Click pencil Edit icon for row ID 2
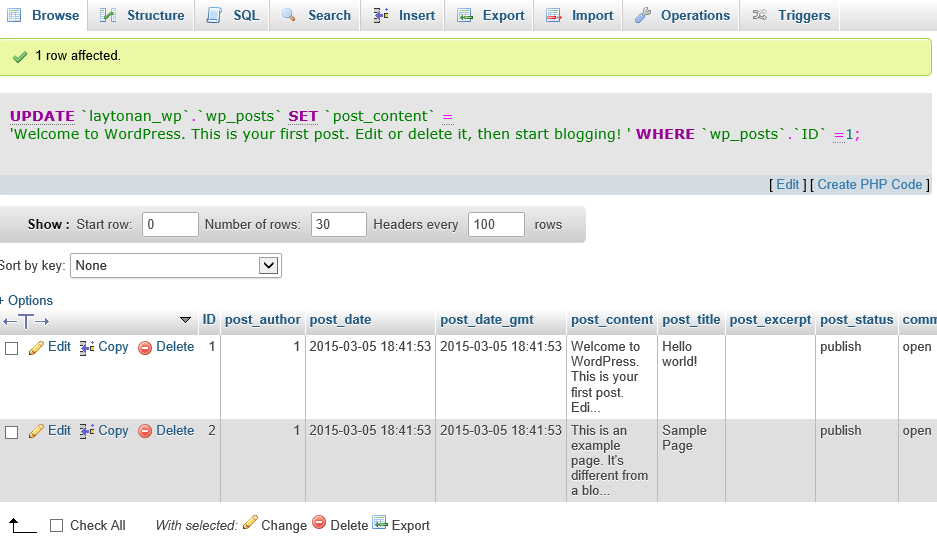This screenshot has width=937, height=541. click(36, 431)
